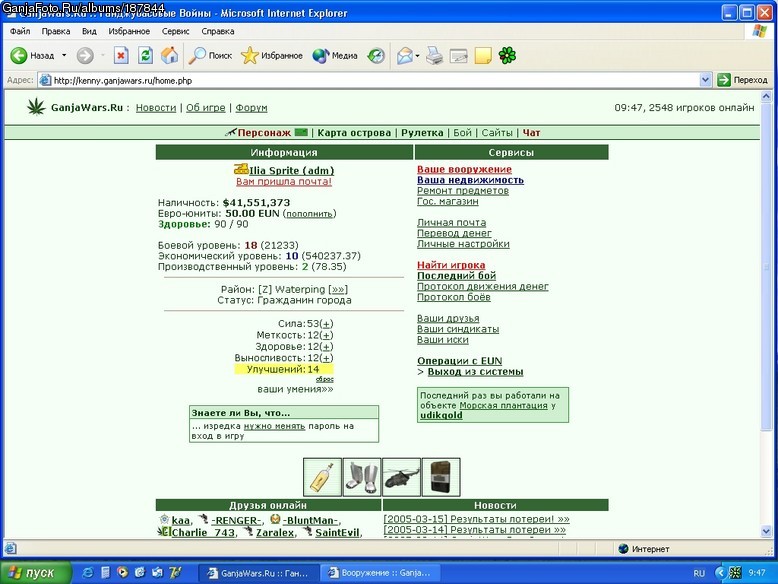Screen dimensions: 778x584
Task: Select the helicopter item thumbnail
Action: click(x=401, y=477)
